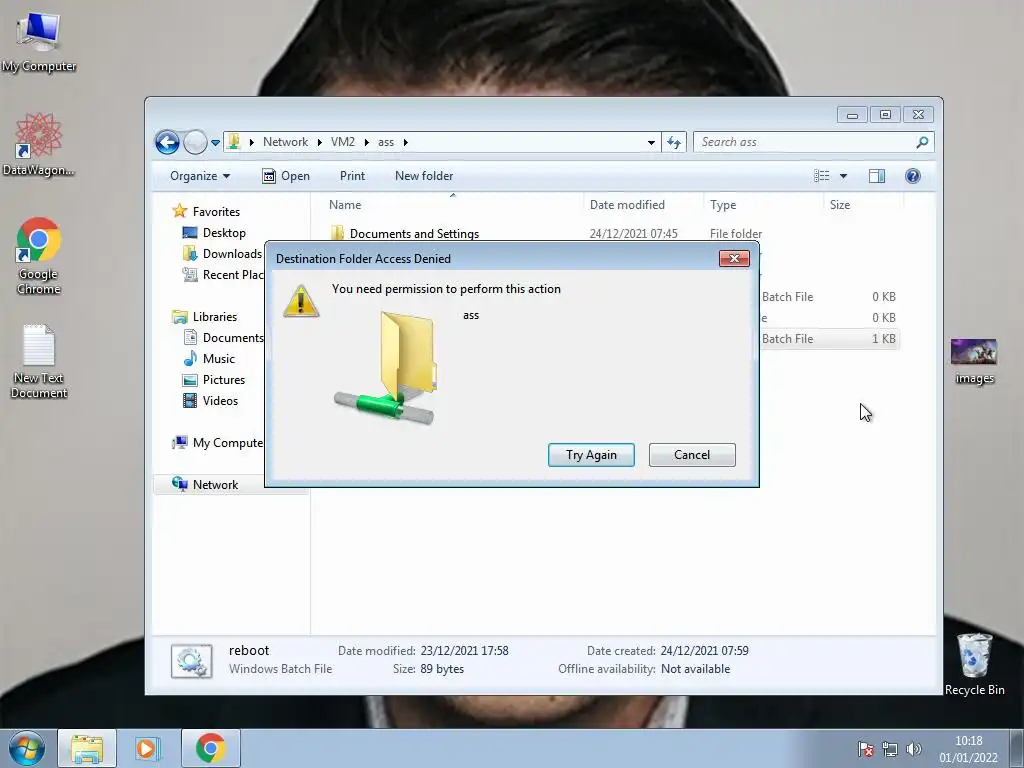The height and width of the screenshot is (768, 1024).
Task: Select My Computer in navigation pane
Action: [x=218, y=443]
